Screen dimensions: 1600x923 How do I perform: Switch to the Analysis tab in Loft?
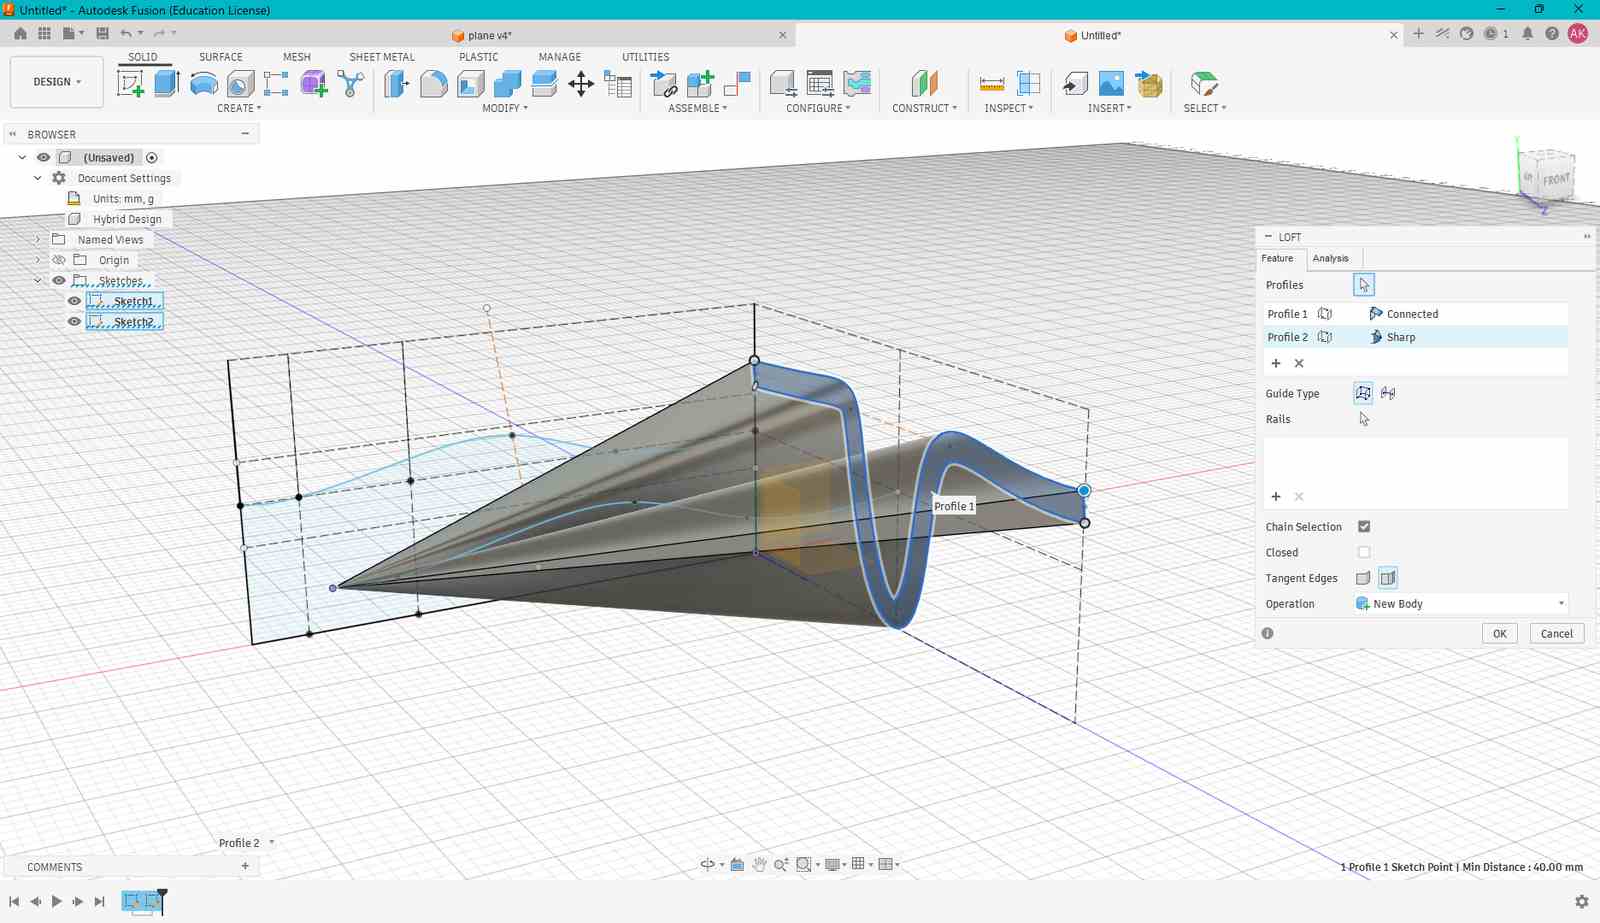(1330, 258)
